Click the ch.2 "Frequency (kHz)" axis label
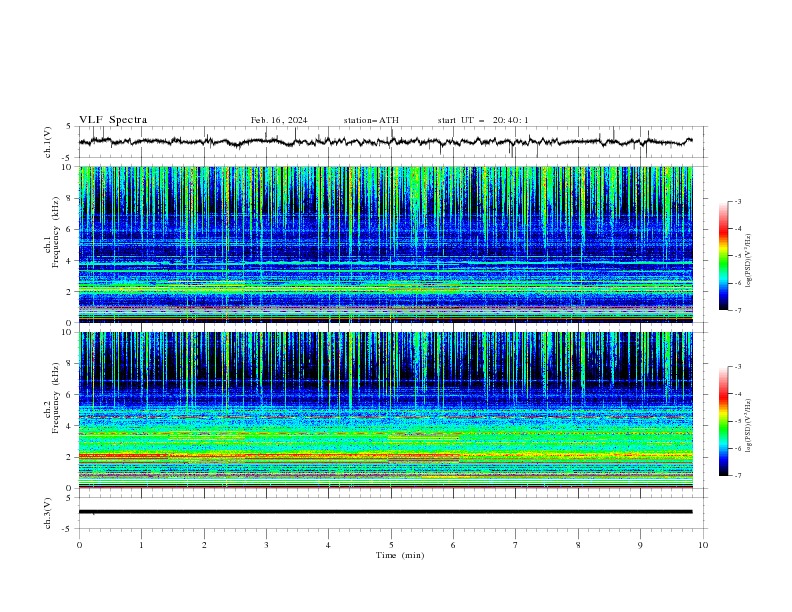The height and width of the screenshot is (612, 792). [55, 398]
